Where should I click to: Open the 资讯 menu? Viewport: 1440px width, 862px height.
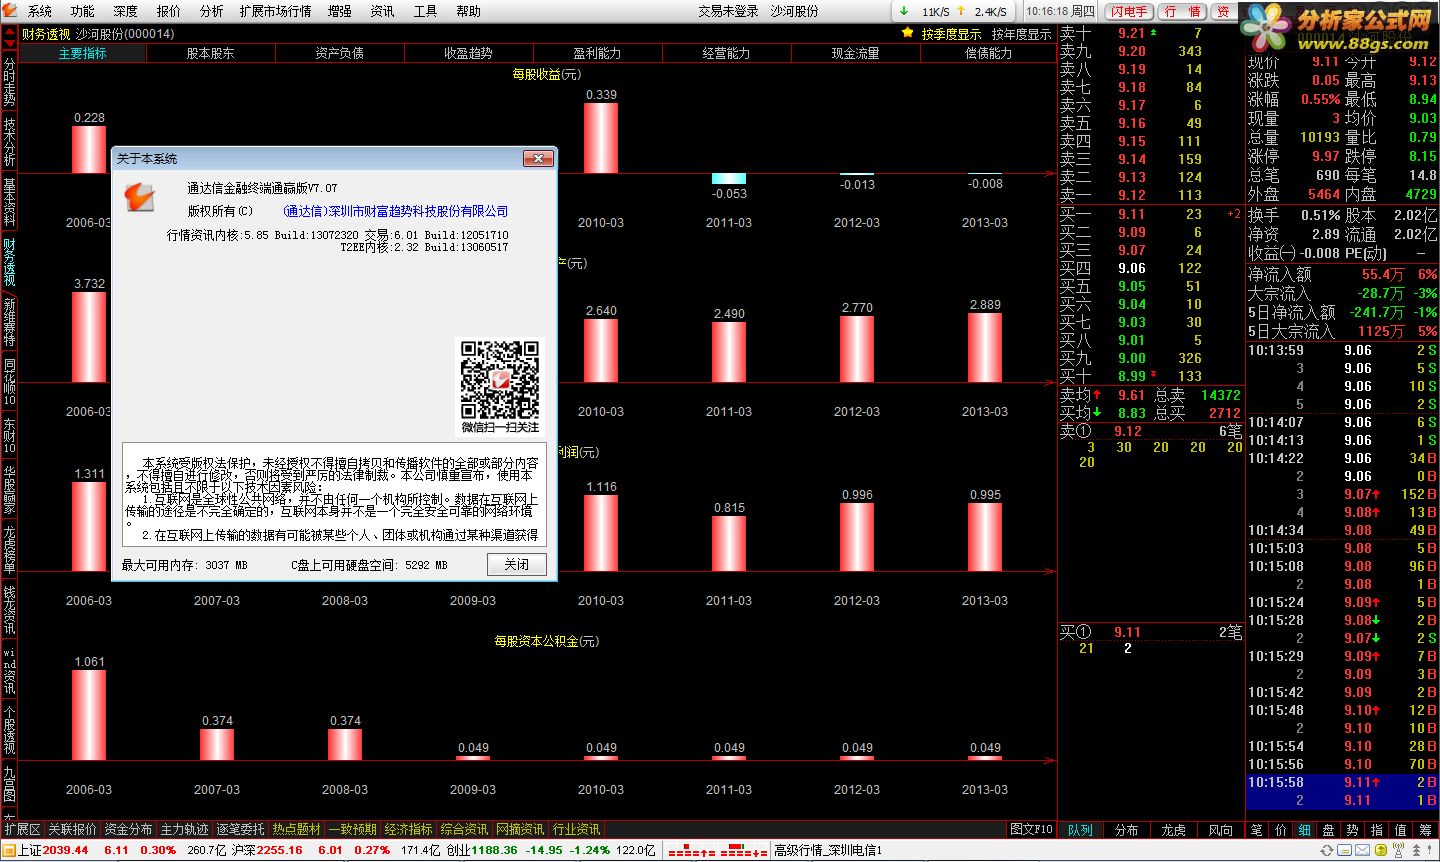[x=382, y=11]
